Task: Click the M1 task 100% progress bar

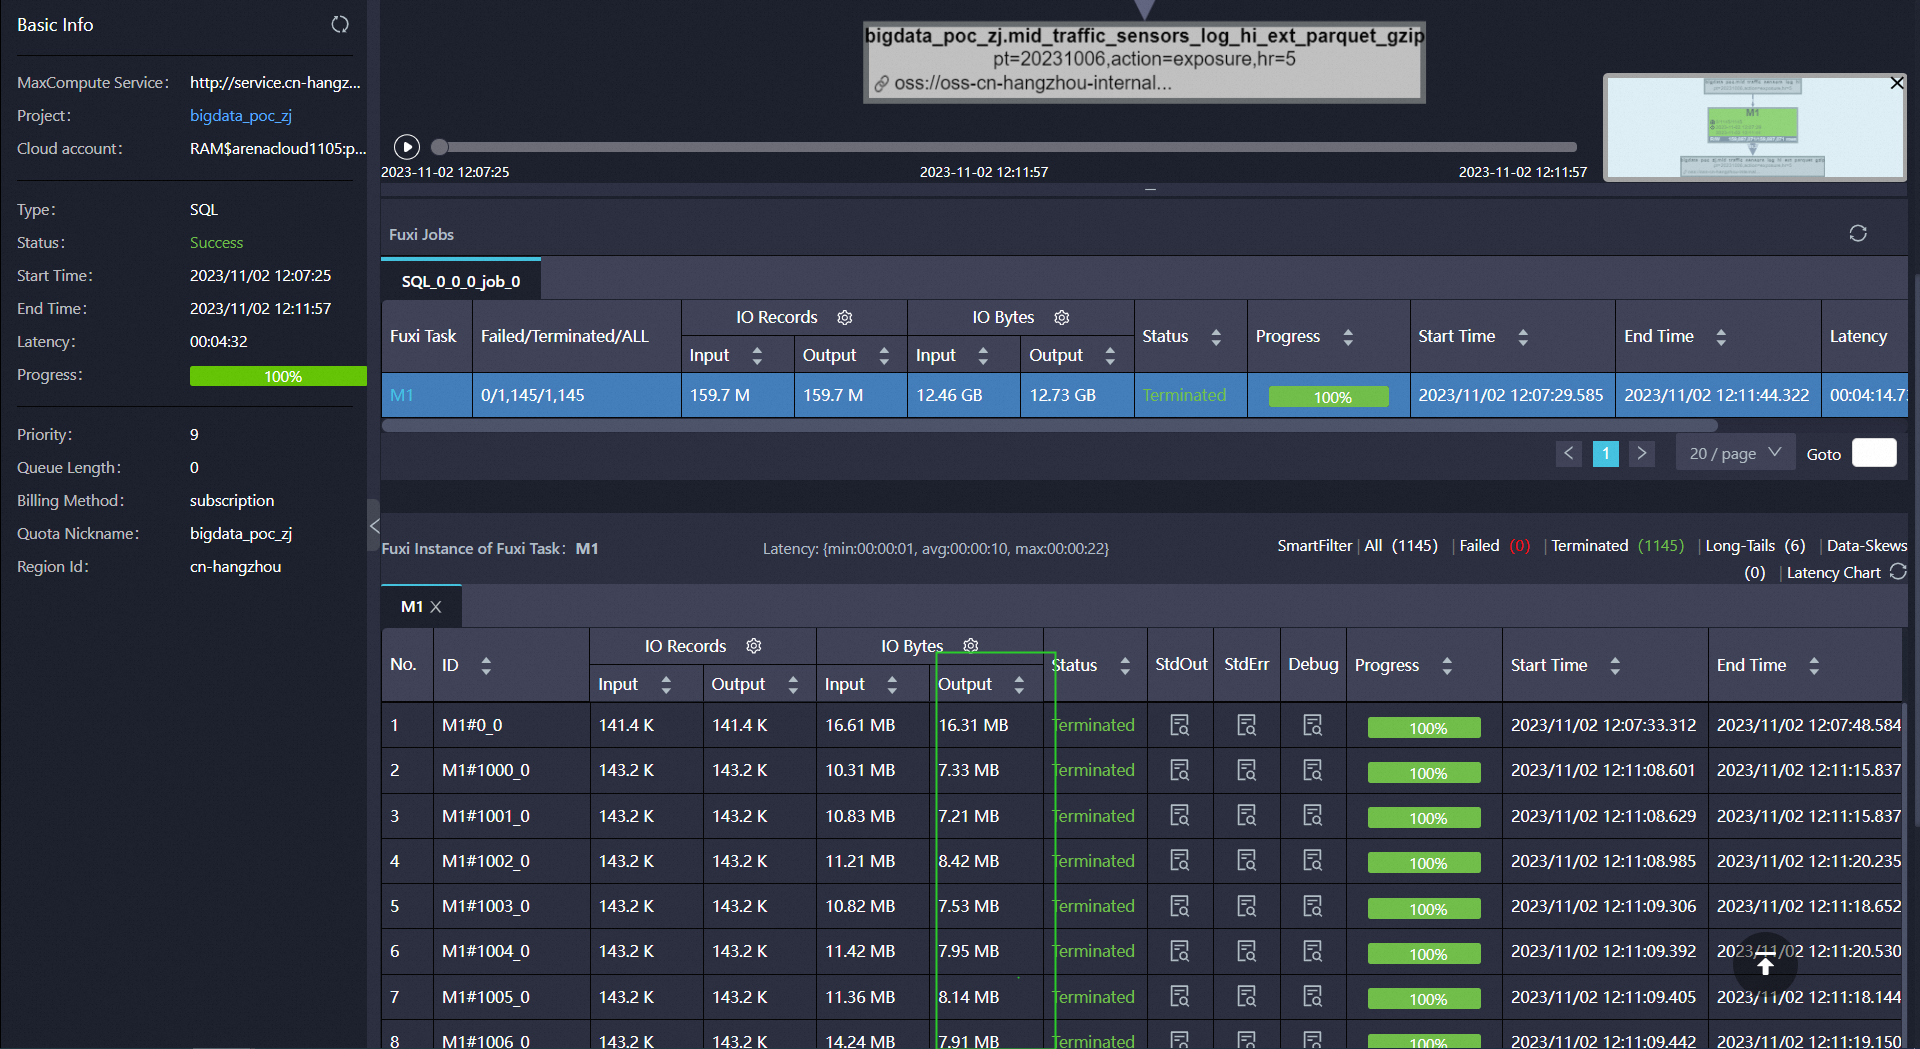Action: (1328, 397)
